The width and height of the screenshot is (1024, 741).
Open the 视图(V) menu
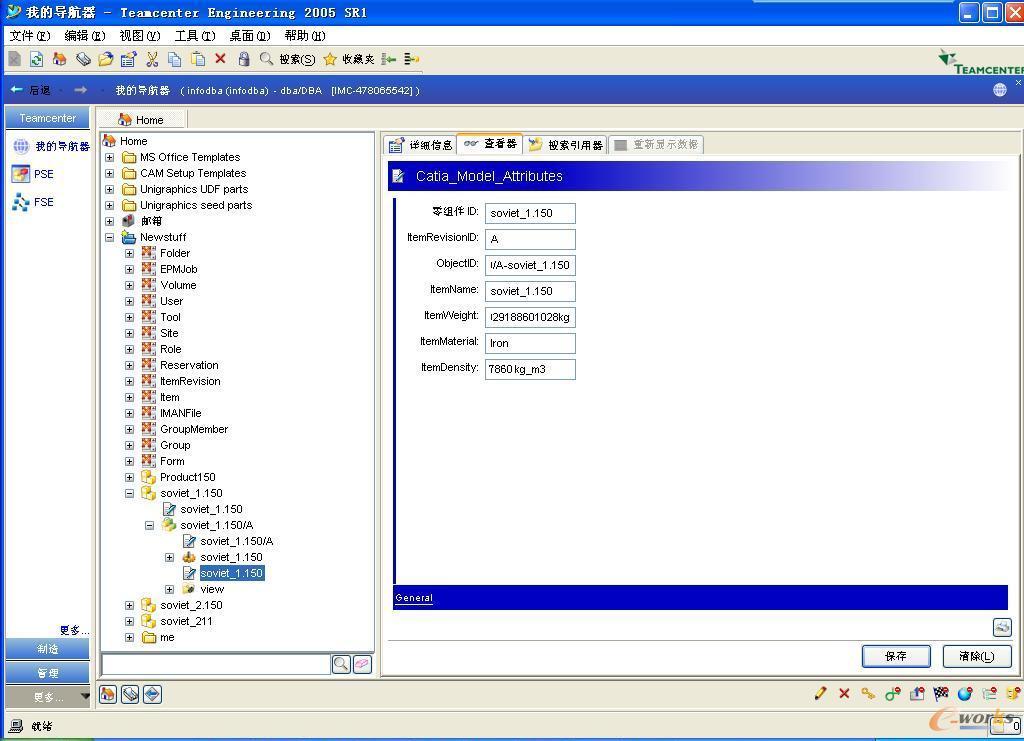[140, 36]
